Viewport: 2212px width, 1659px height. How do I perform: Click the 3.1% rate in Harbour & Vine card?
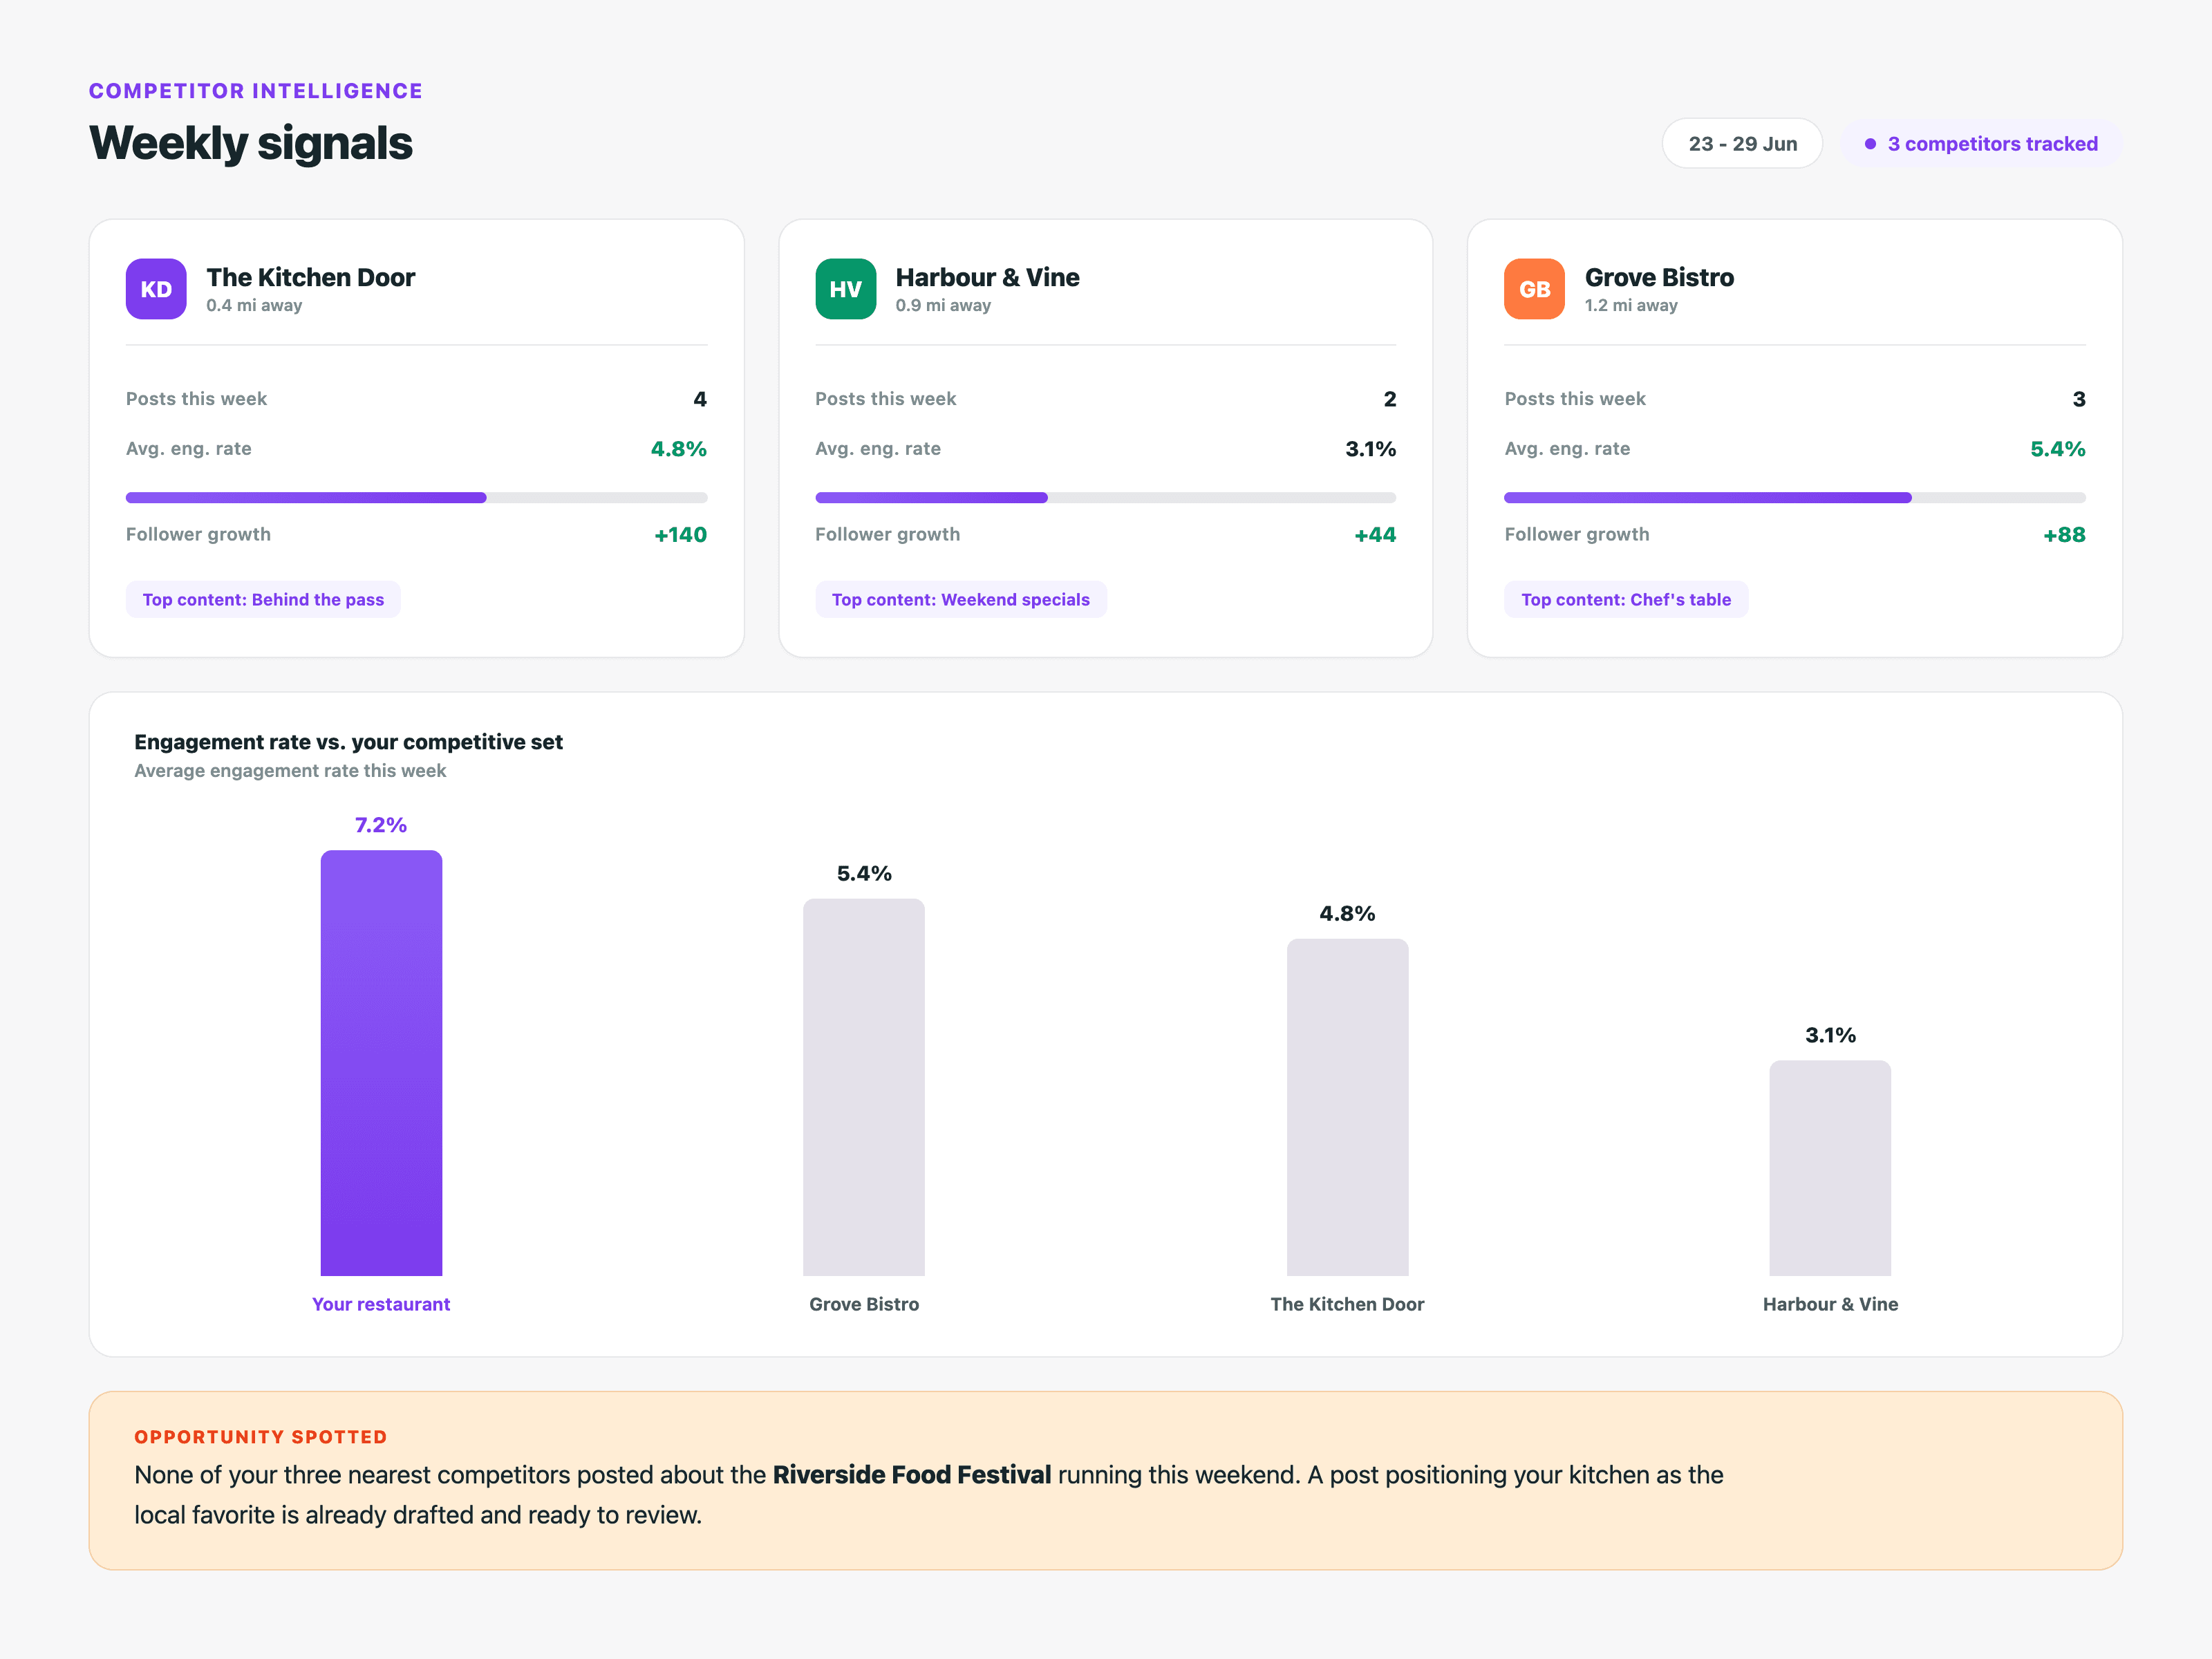click(x=1370, y=449)
